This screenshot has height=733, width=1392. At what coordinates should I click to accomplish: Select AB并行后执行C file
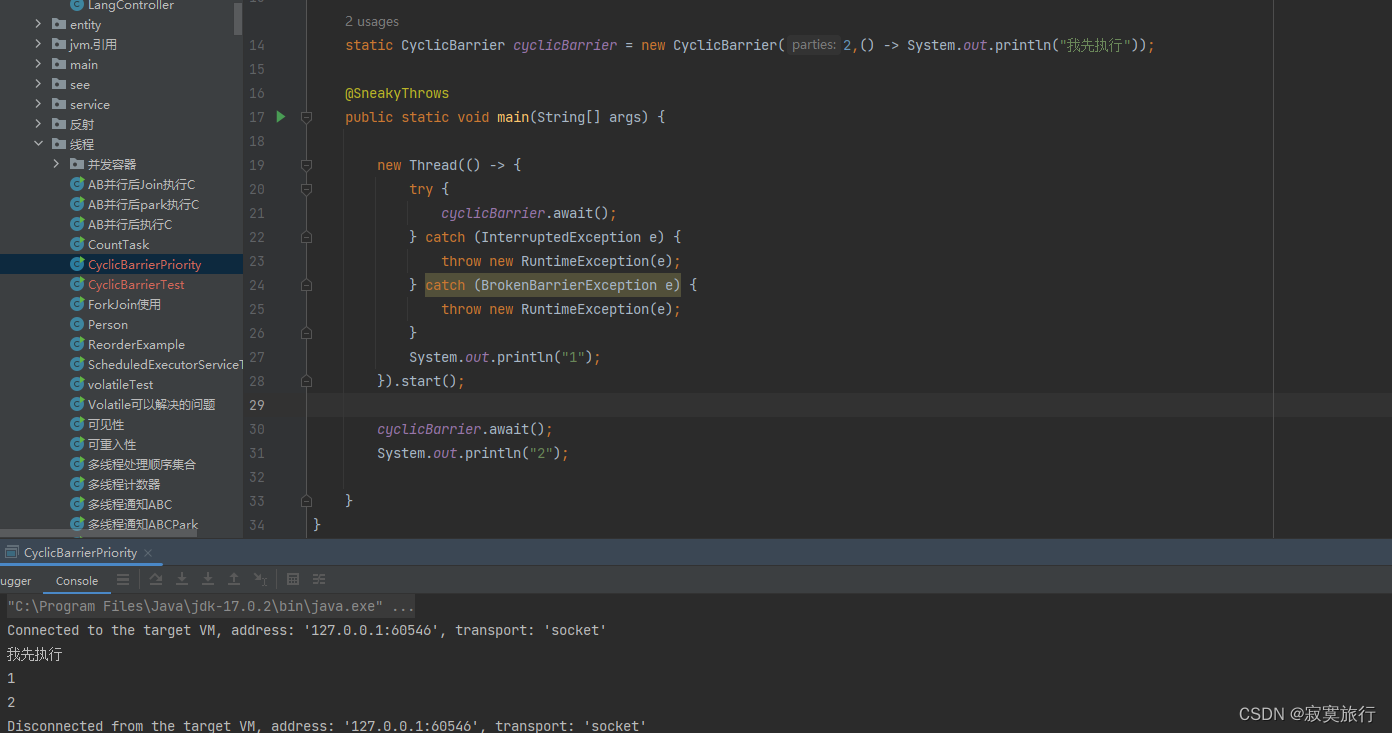[x=130, y=224]
